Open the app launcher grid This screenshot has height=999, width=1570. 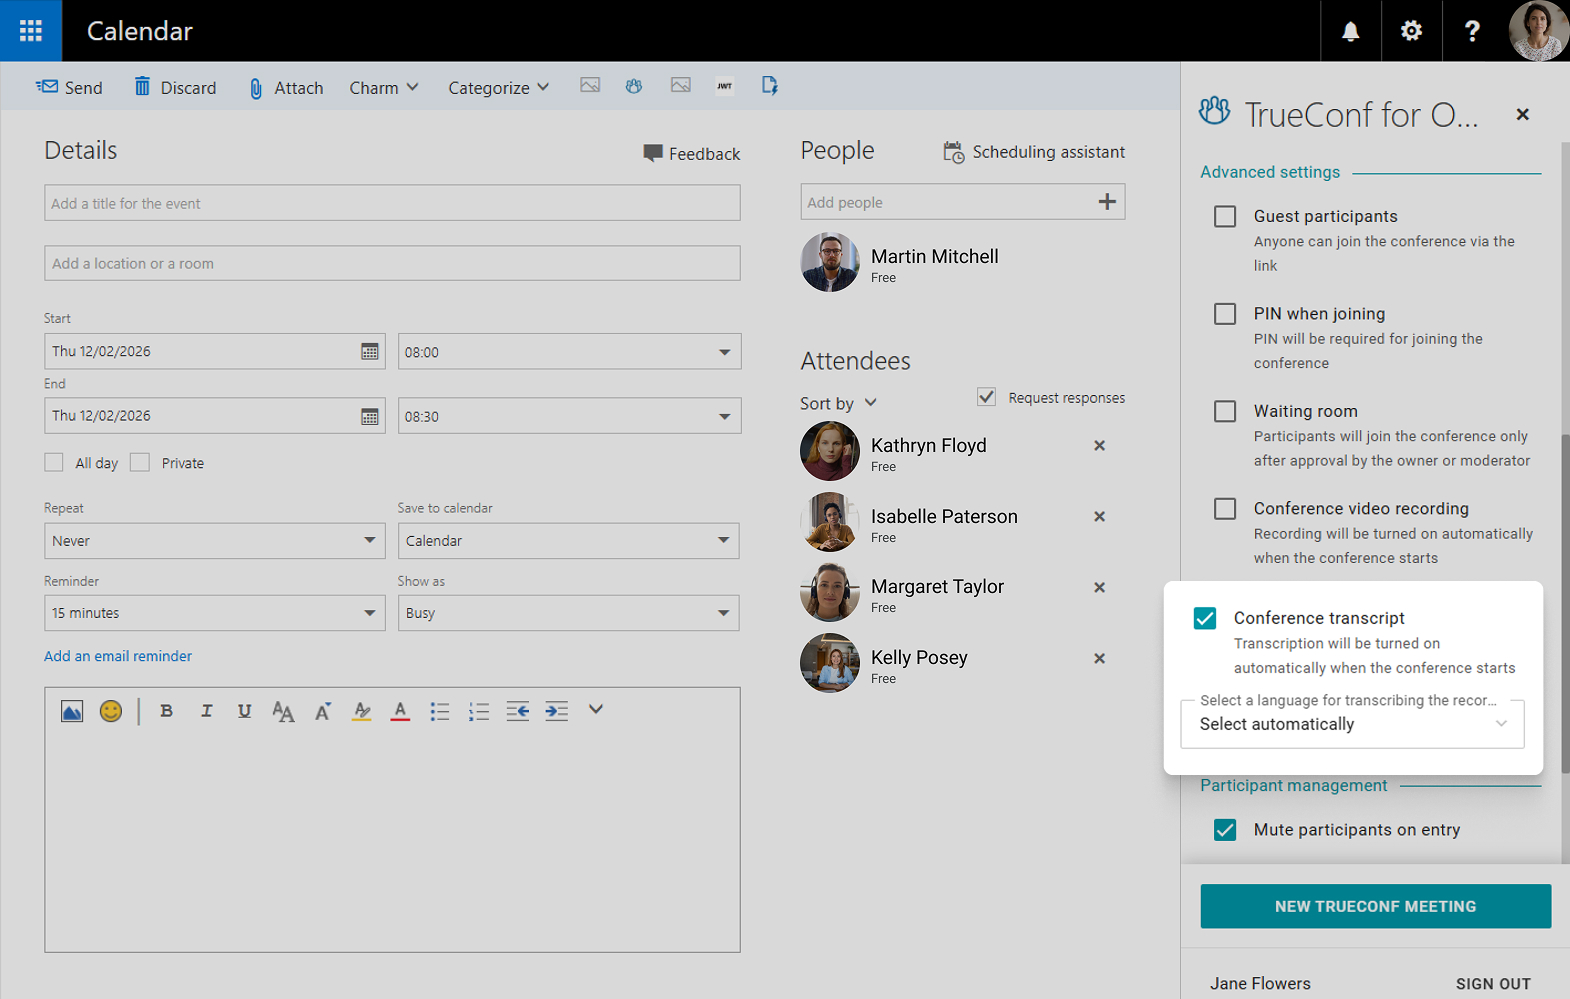[x=31, y=31]
